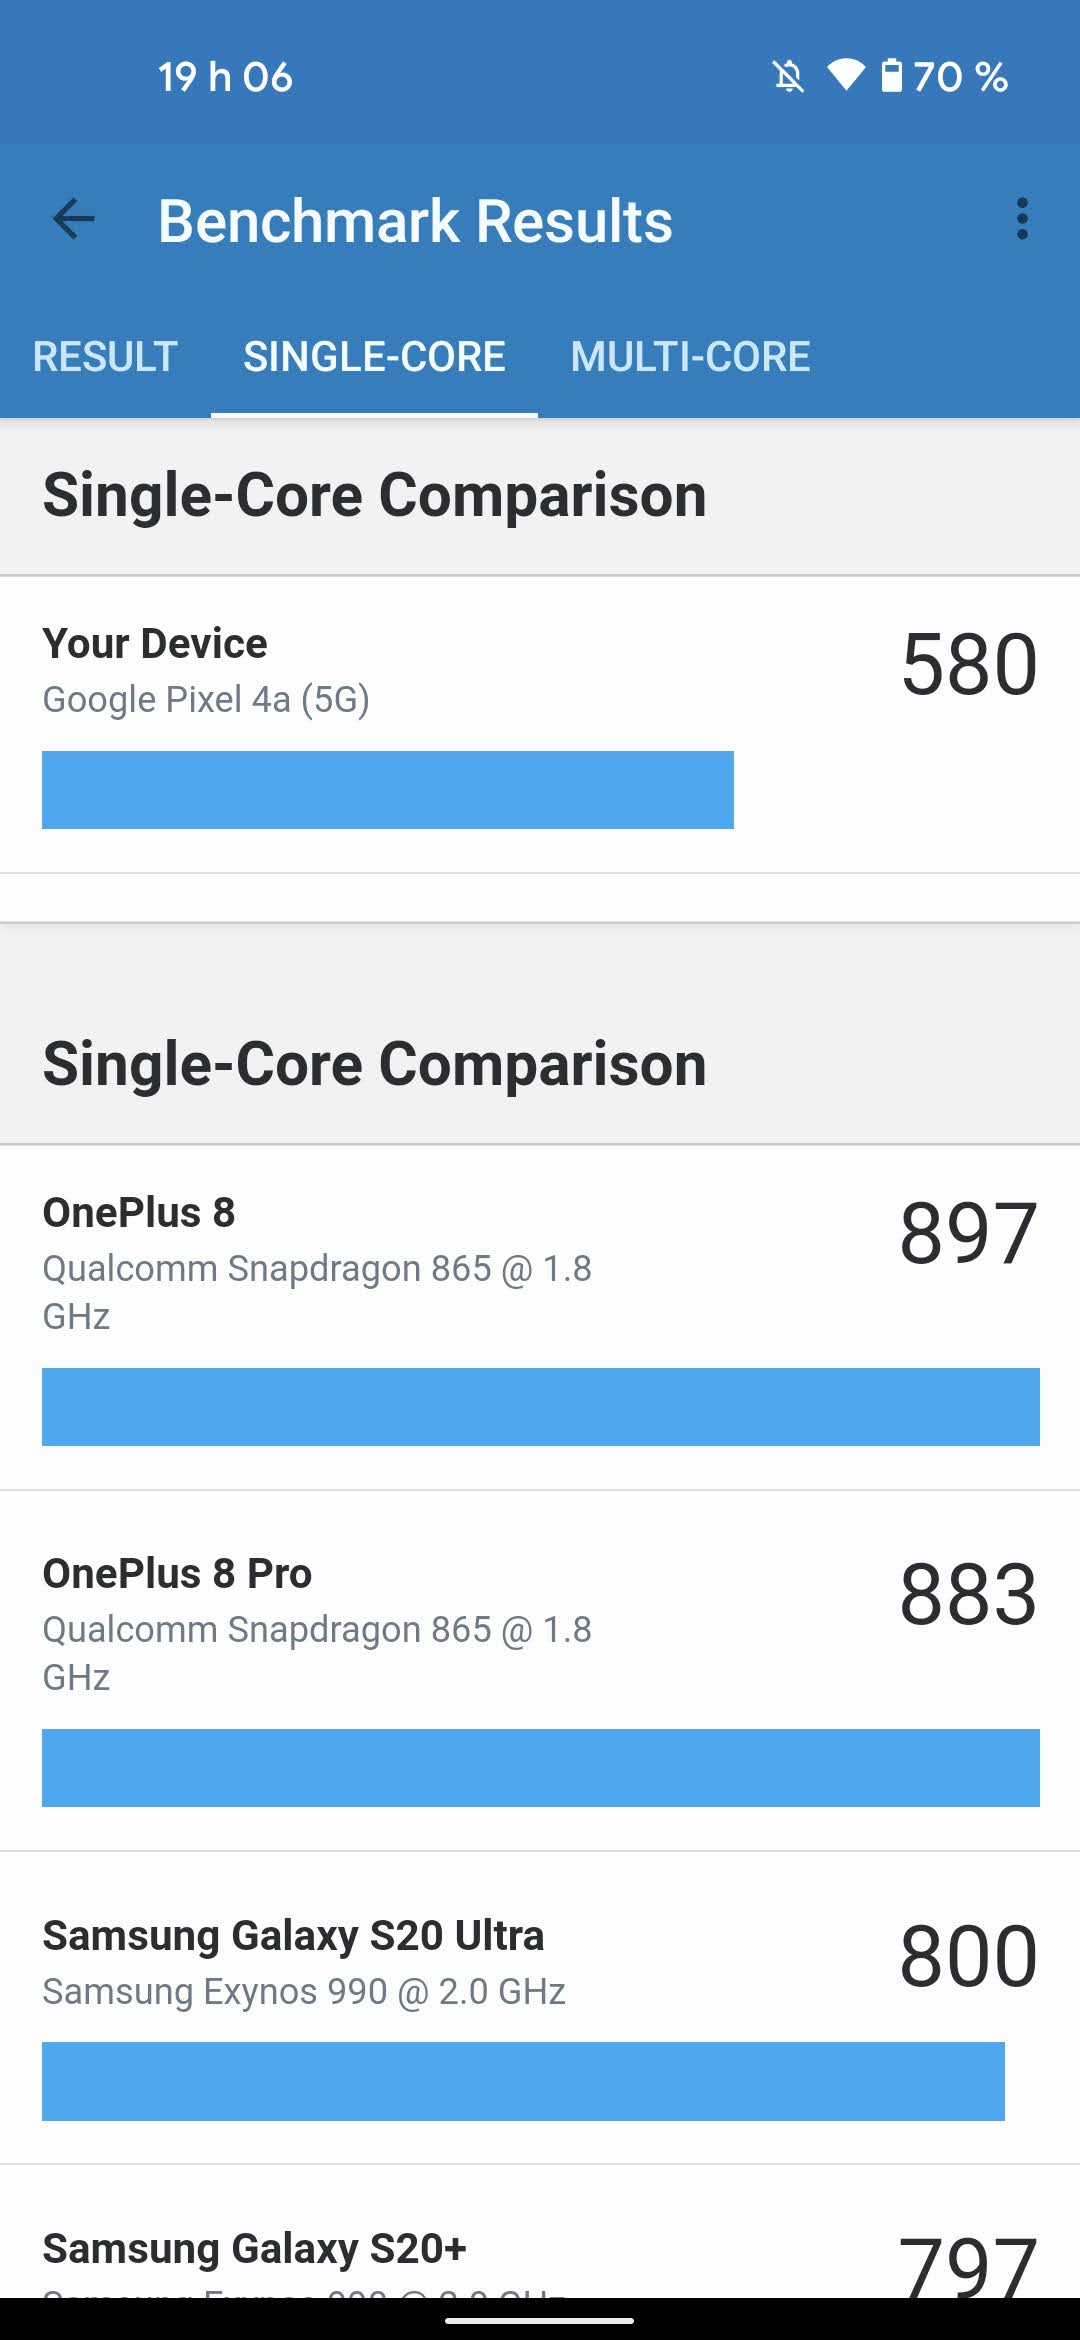
Task: Tap the Samsung Galaxy S20 Ultra score bar
Action: click(523, 2081)
